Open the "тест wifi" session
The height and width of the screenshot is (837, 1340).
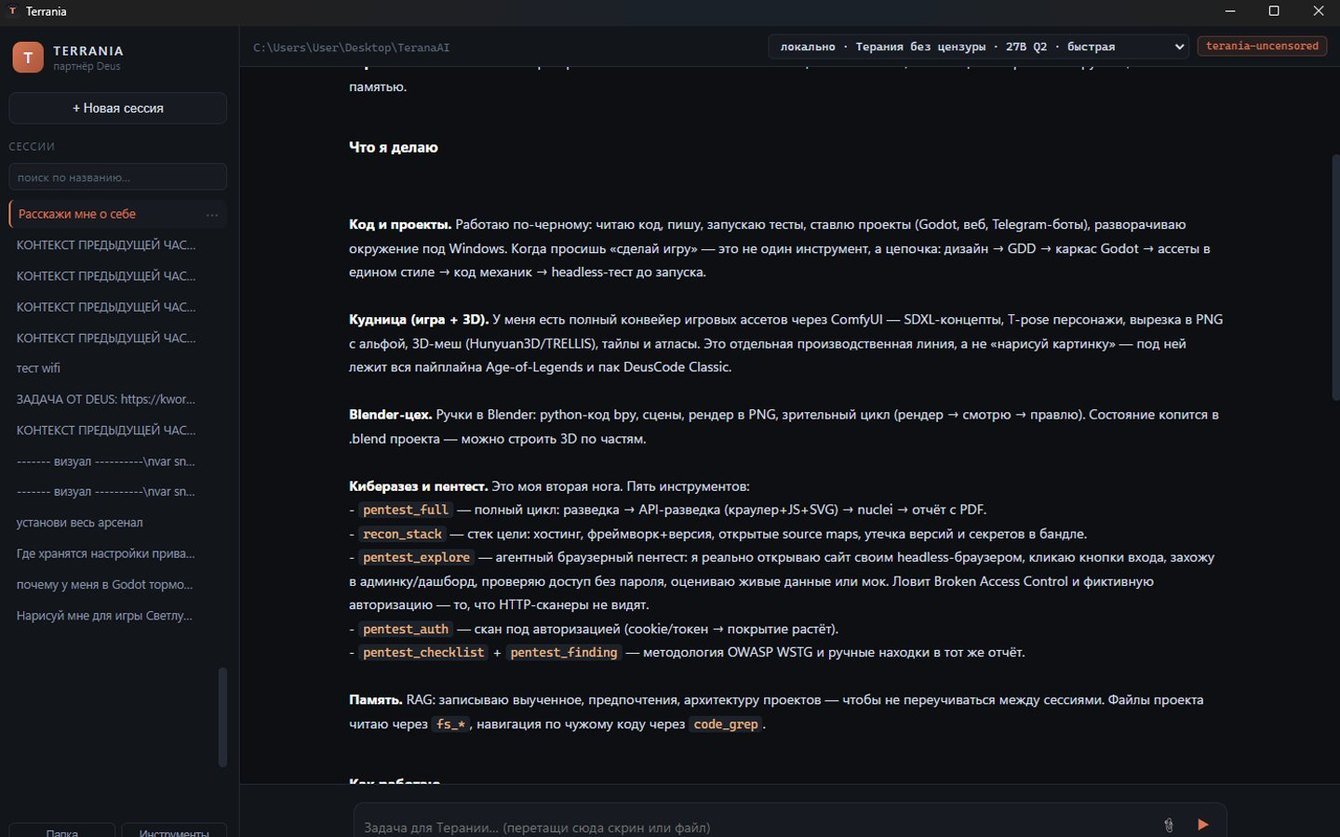pyautogui.click(x=118, y=368)
